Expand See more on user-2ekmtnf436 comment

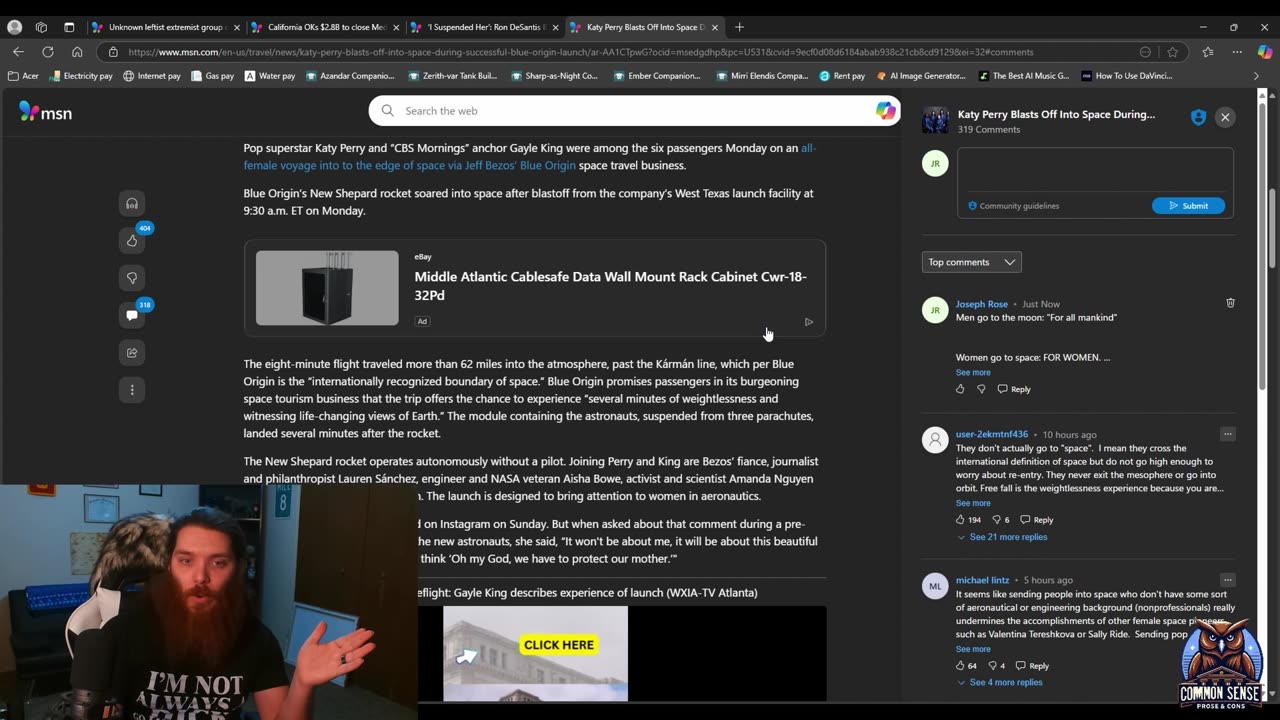(973, 503)
